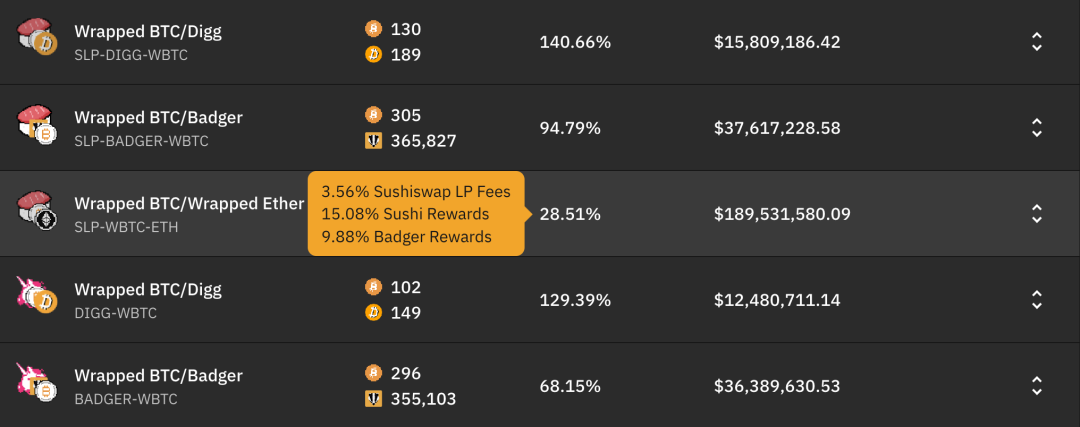The height and width of the screenshot is (427, 1080).
Task: Click the SLP-BADGER-WBTC sushi vault icon
Action: 37,124
